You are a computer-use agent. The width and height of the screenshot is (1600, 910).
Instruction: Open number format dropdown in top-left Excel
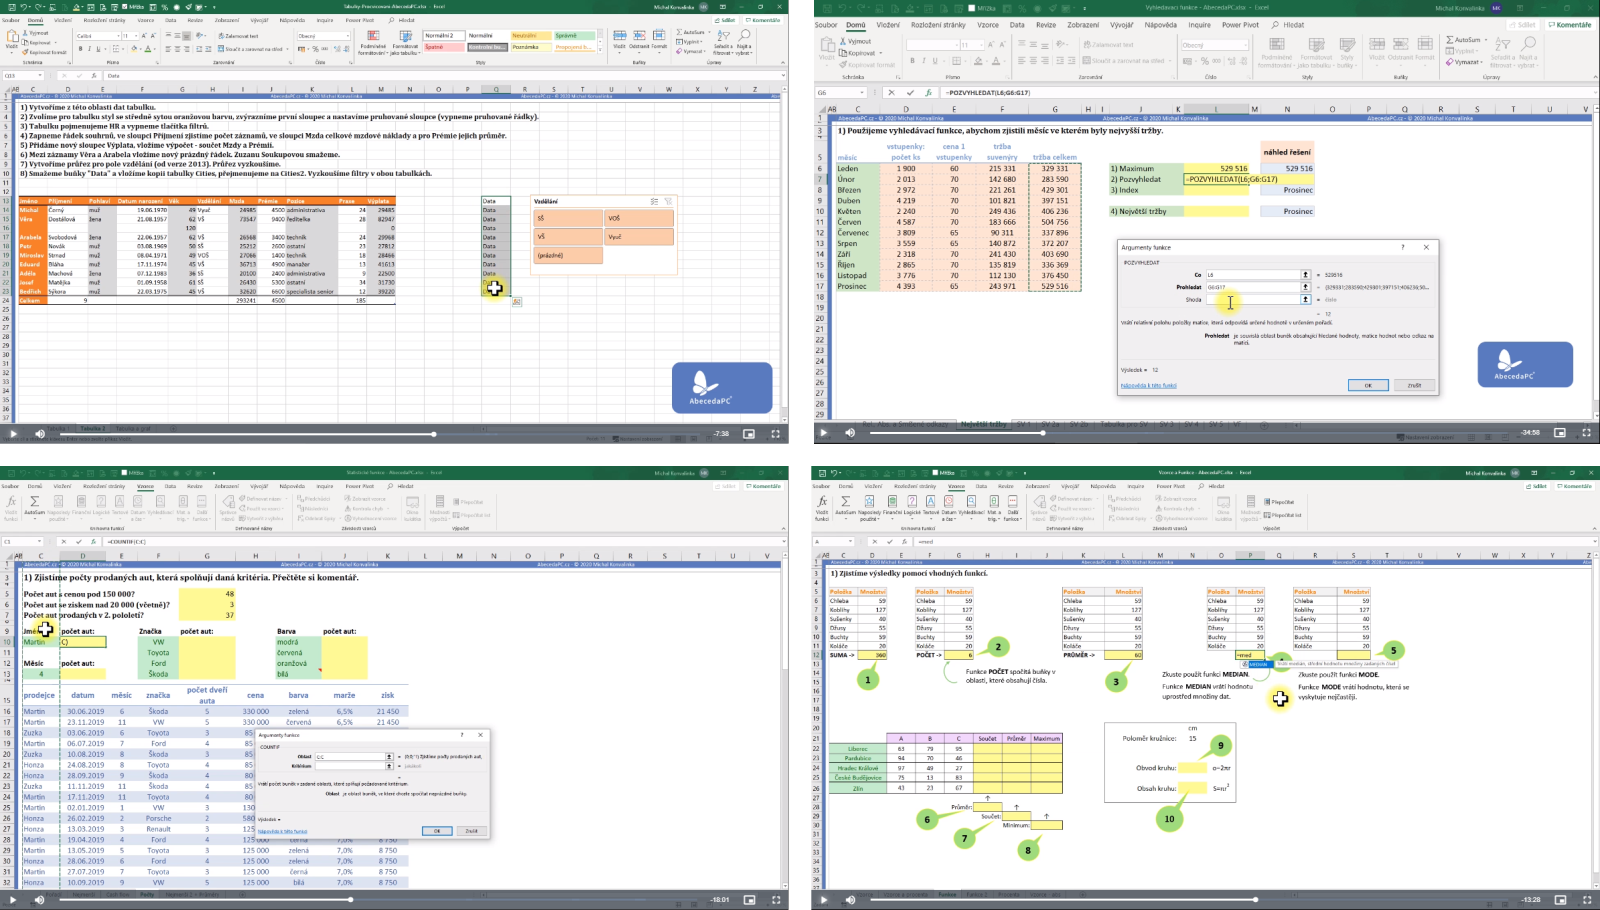click(348, 36)
